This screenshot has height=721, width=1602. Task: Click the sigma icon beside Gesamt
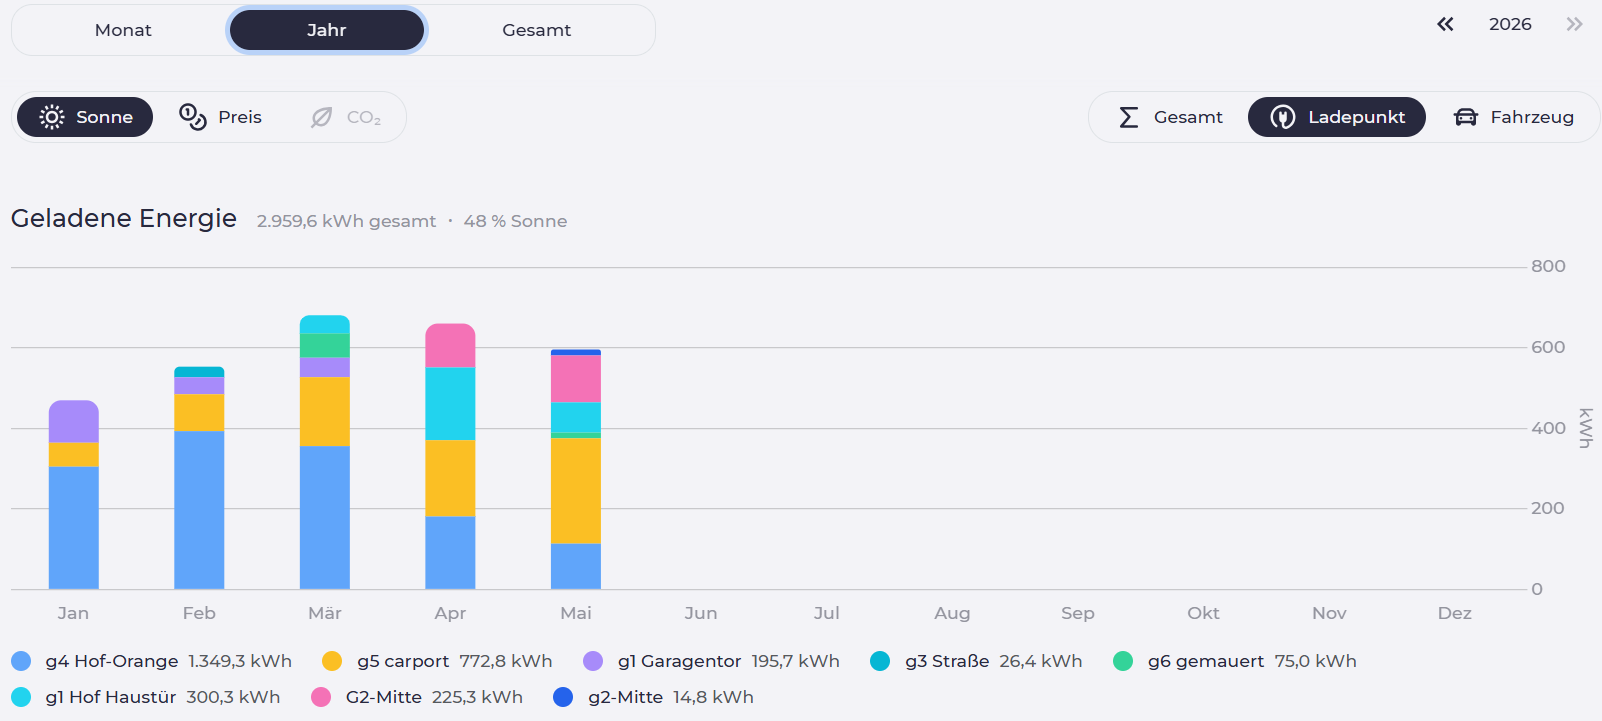1129,117
